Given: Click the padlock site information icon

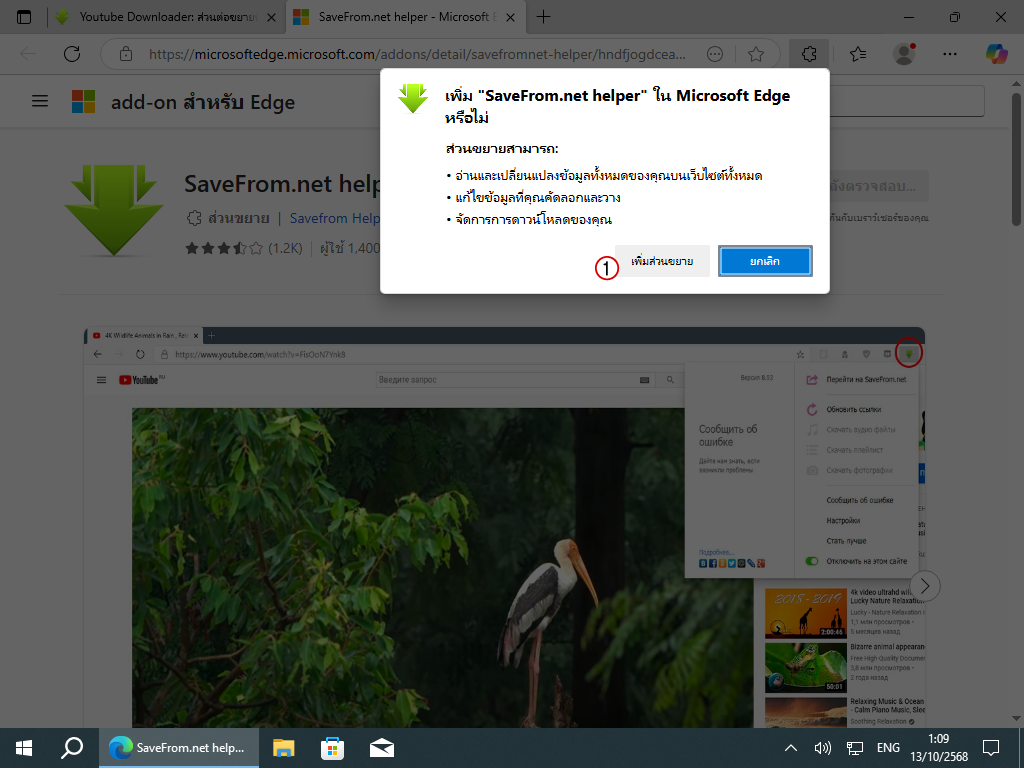Looking at the screenshot, I should pos(125,54).
